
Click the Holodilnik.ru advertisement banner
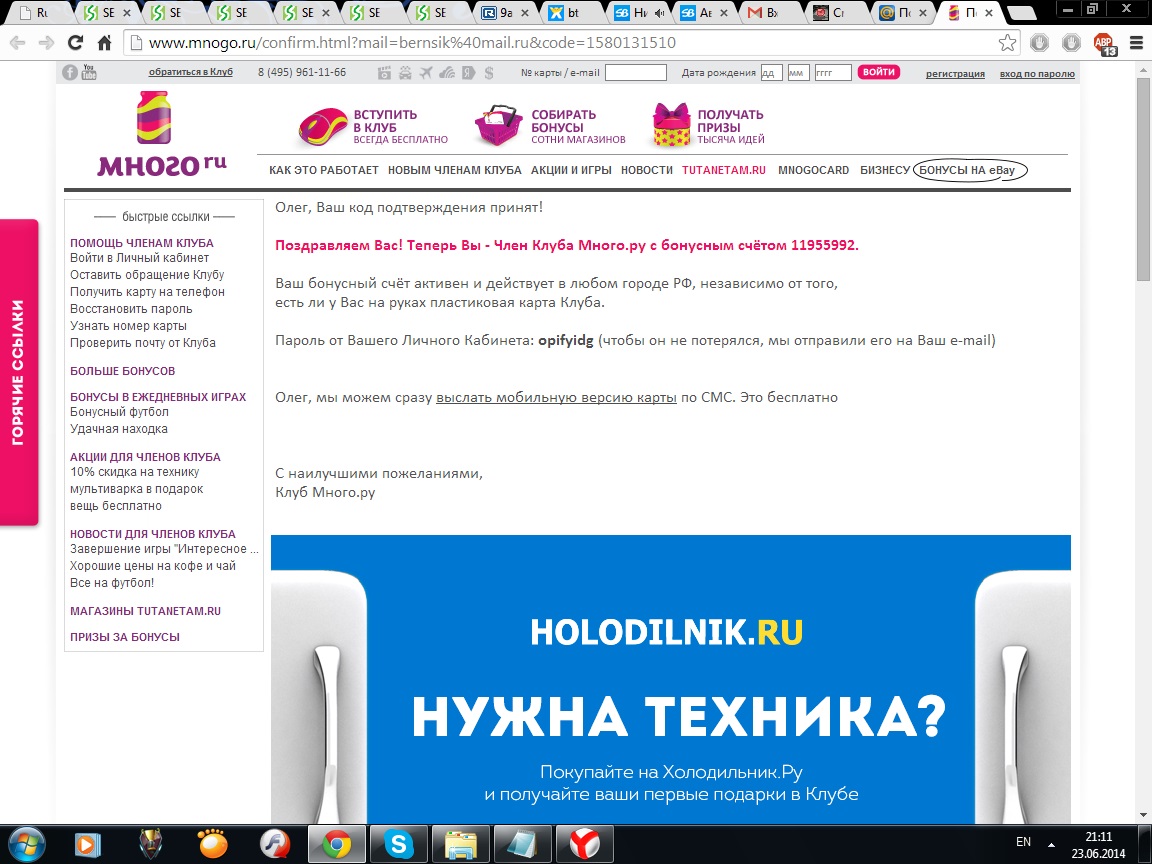[x=671, y=679]
